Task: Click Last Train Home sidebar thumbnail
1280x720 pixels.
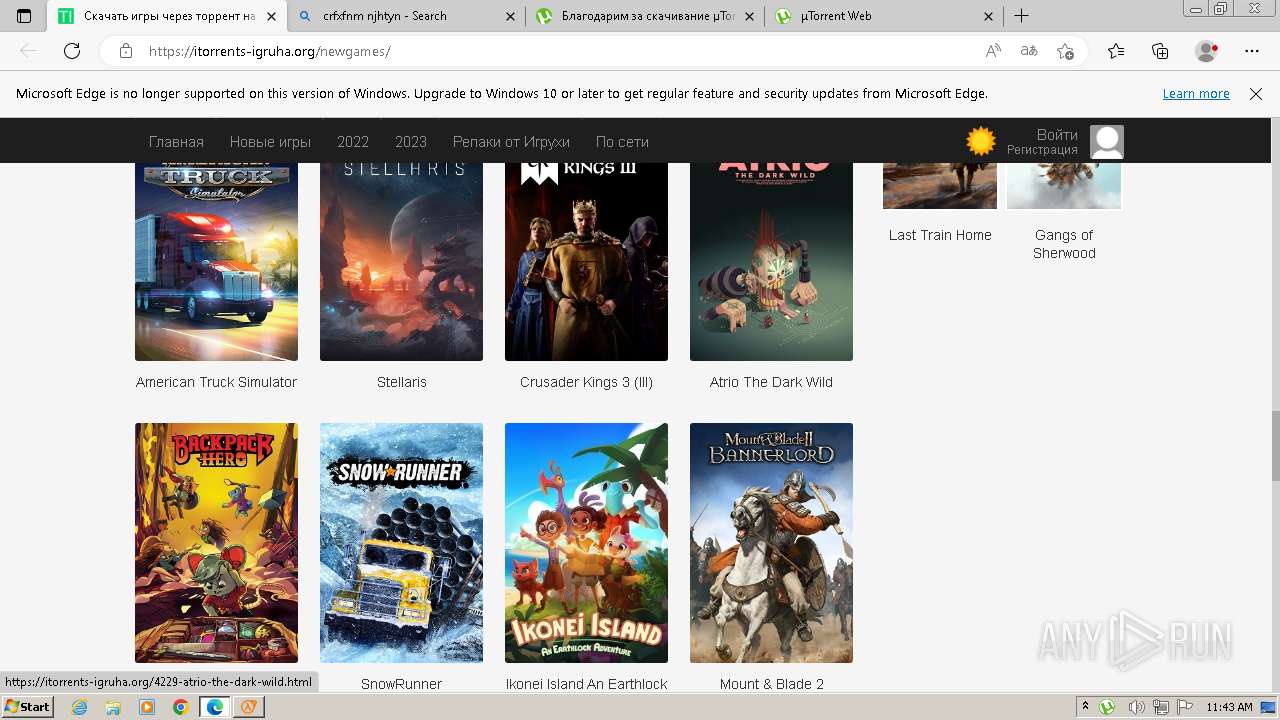Action: click(x=940, y=185)
